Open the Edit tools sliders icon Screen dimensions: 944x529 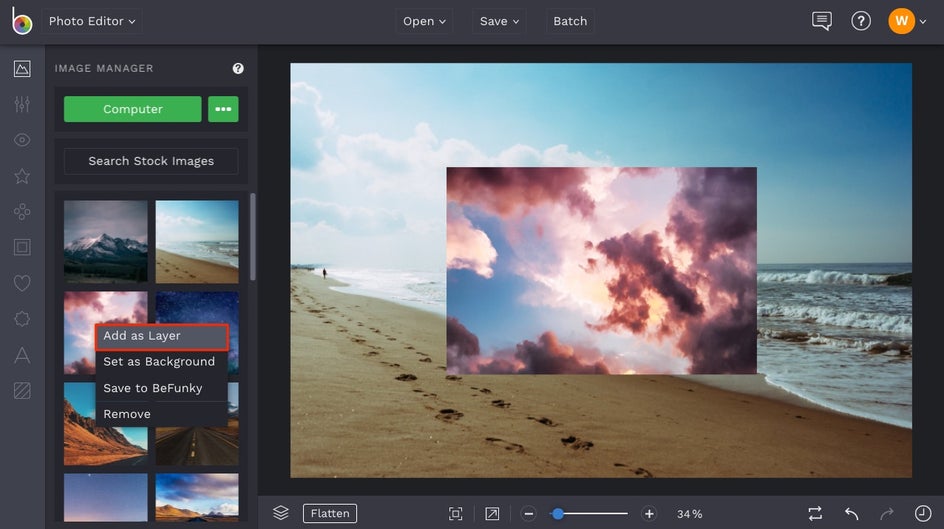tap(22, 104)
